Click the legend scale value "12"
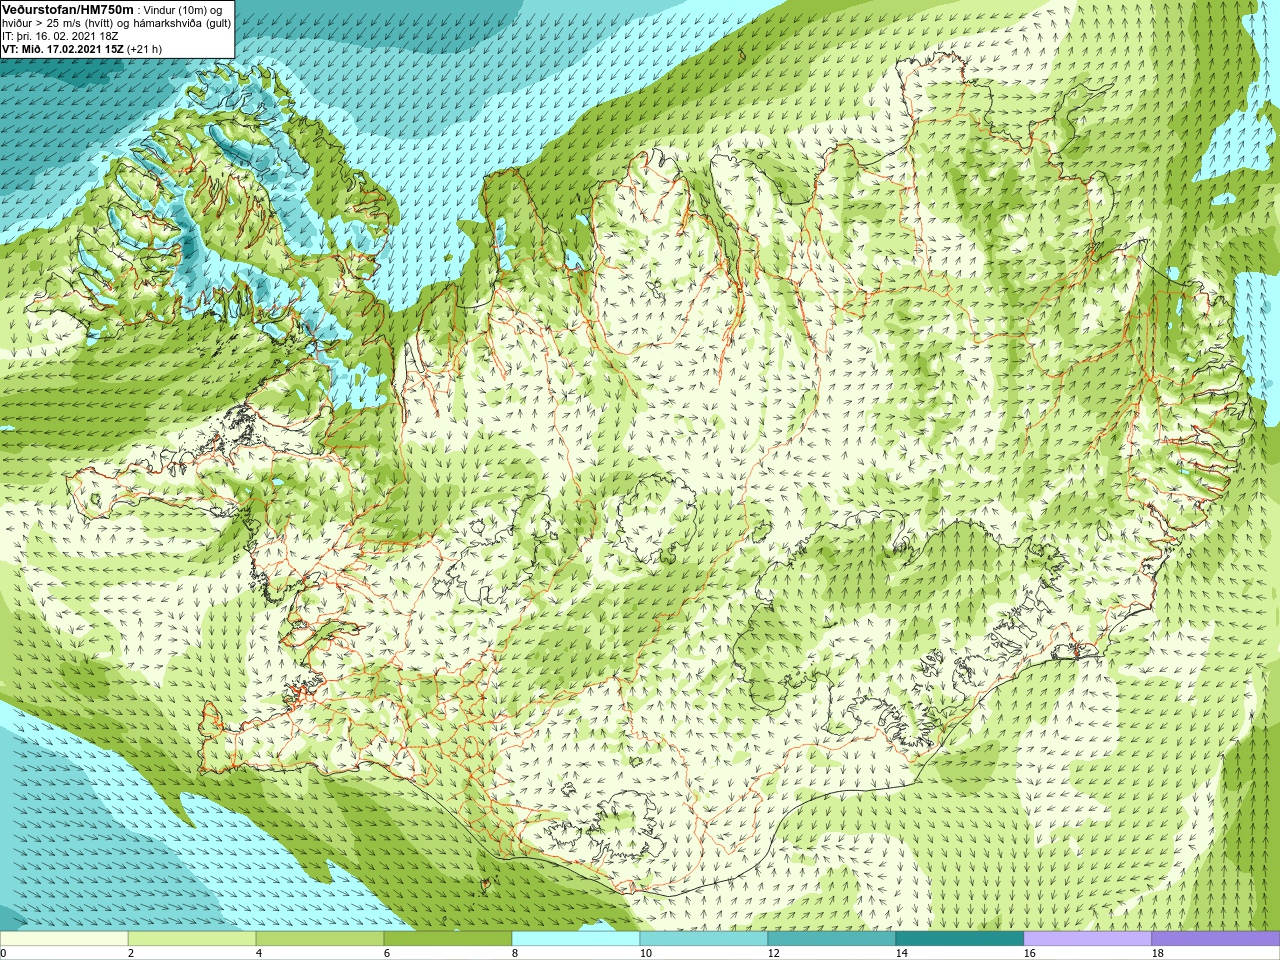The width and height of the screenshot is (1280, 960). [x=773, y=953]
